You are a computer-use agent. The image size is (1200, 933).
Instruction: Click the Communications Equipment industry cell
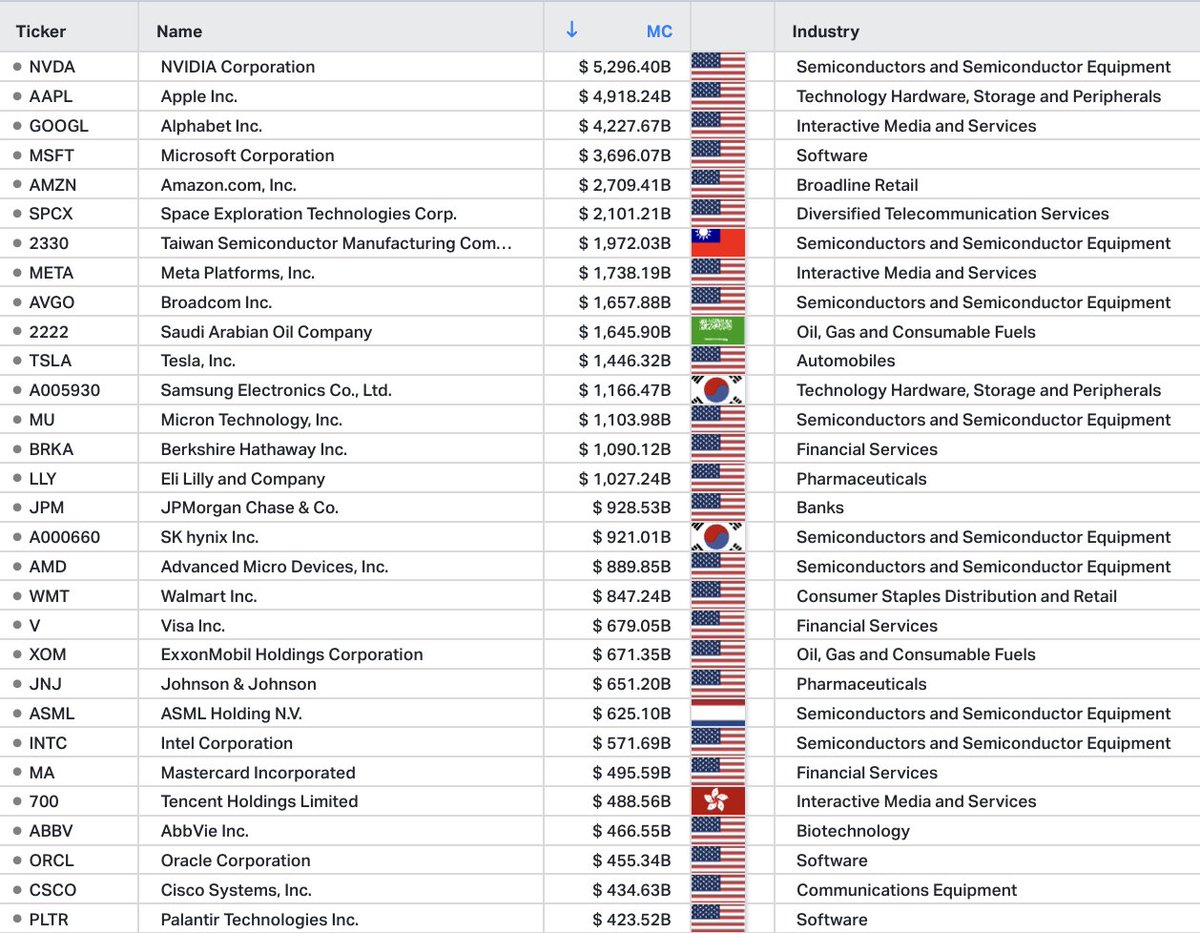tap(907, 890)
